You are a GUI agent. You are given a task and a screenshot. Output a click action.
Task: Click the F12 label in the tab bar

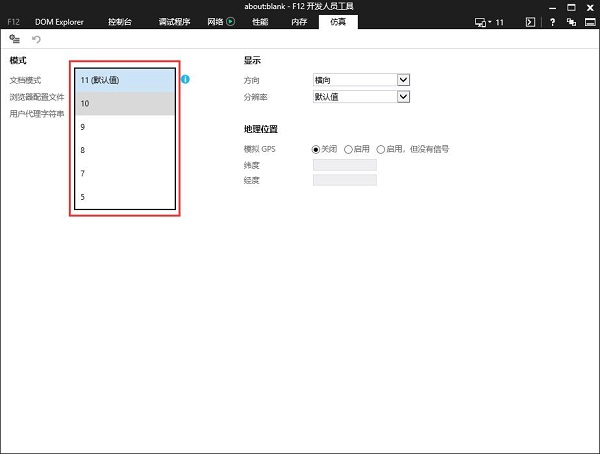13,22
